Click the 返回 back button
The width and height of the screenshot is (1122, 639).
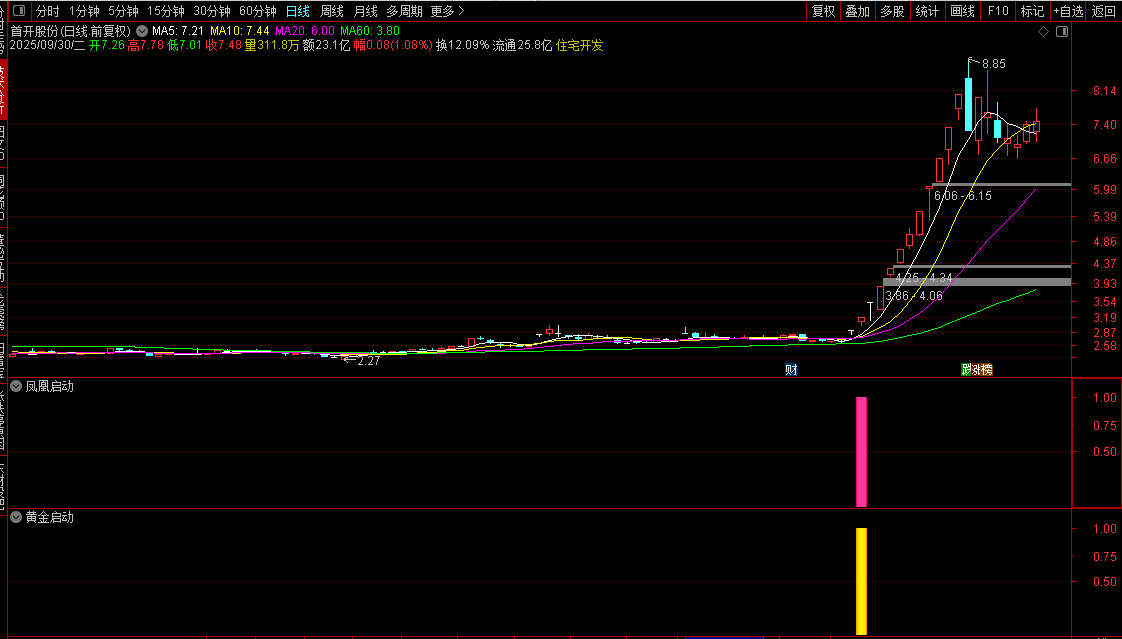click(x=1103, y=11)
